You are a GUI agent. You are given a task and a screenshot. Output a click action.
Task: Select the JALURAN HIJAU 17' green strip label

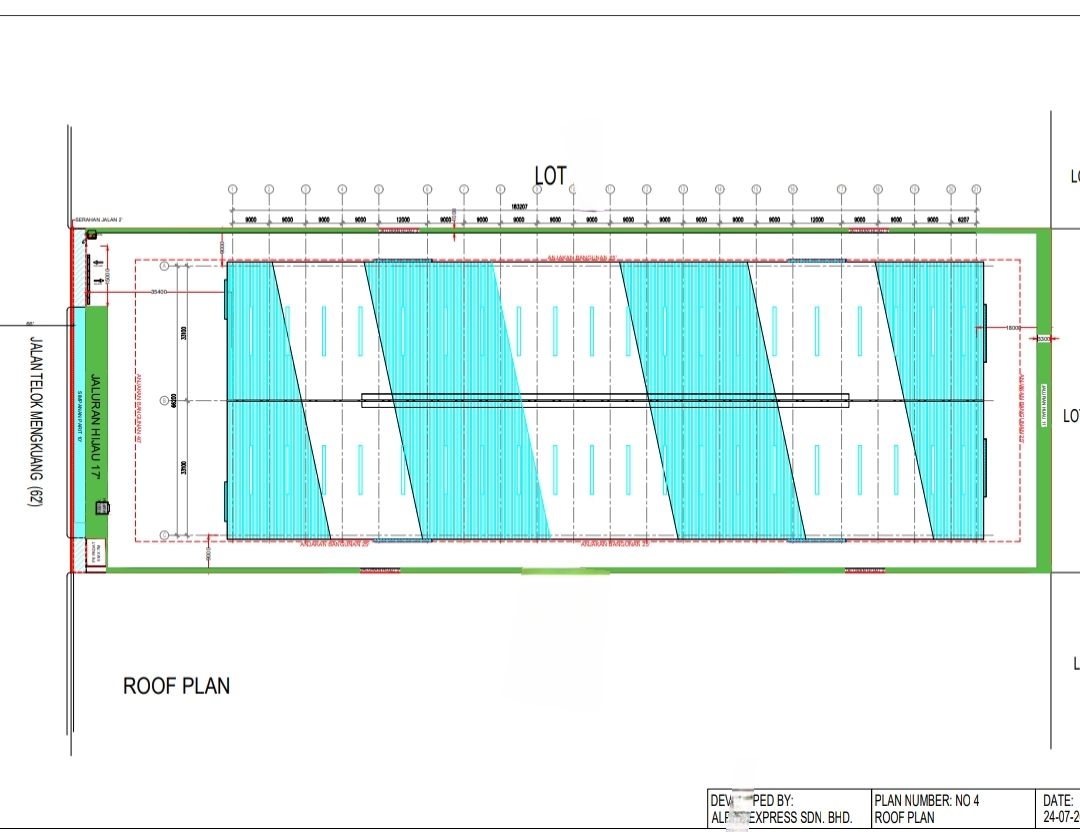97,429
